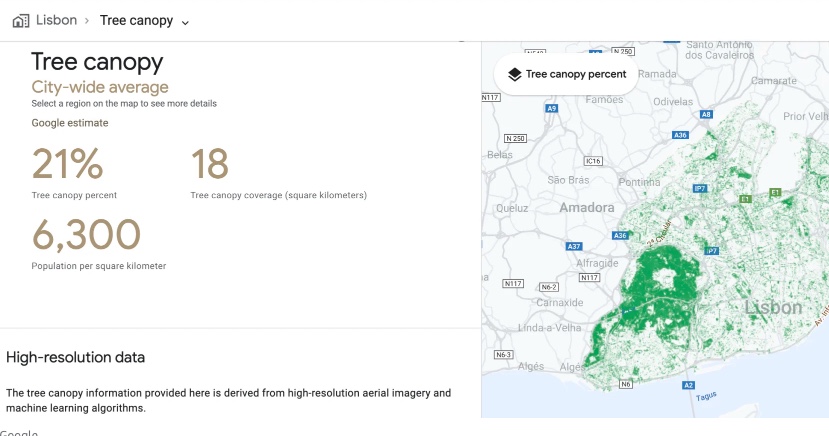
Task: Click the 18 square kilometers coverage value
Action: point(210,164)
